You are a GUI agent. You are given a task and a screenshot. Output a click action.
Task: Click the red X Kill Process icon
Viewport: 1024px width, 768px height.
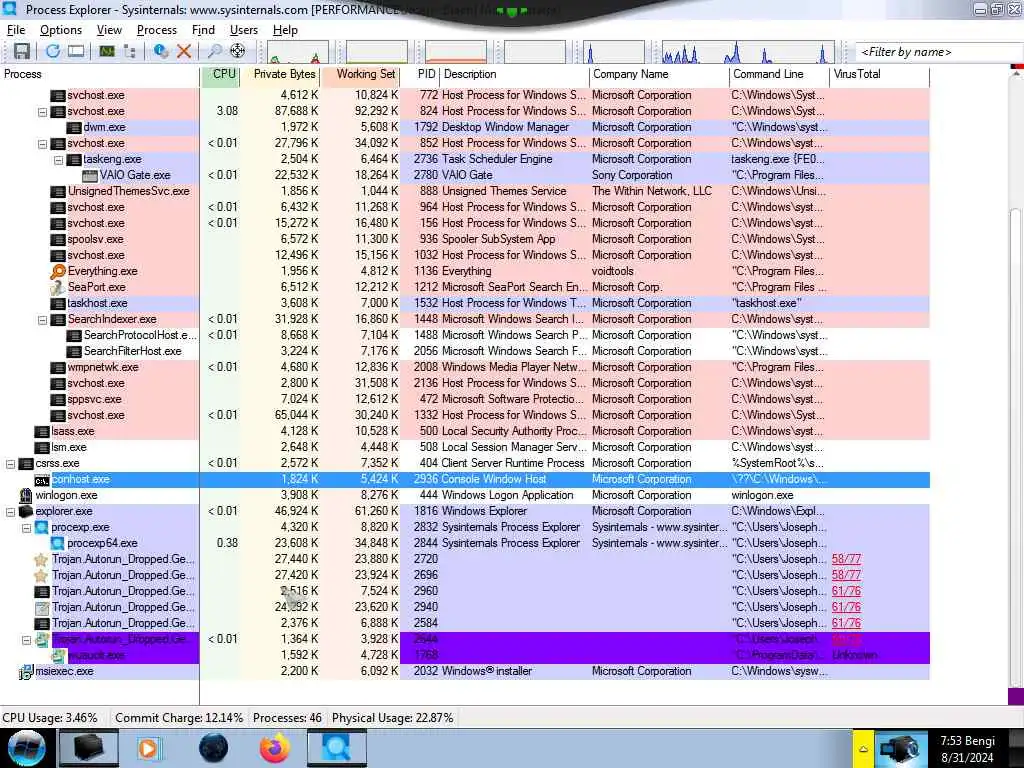coord(184,51)
